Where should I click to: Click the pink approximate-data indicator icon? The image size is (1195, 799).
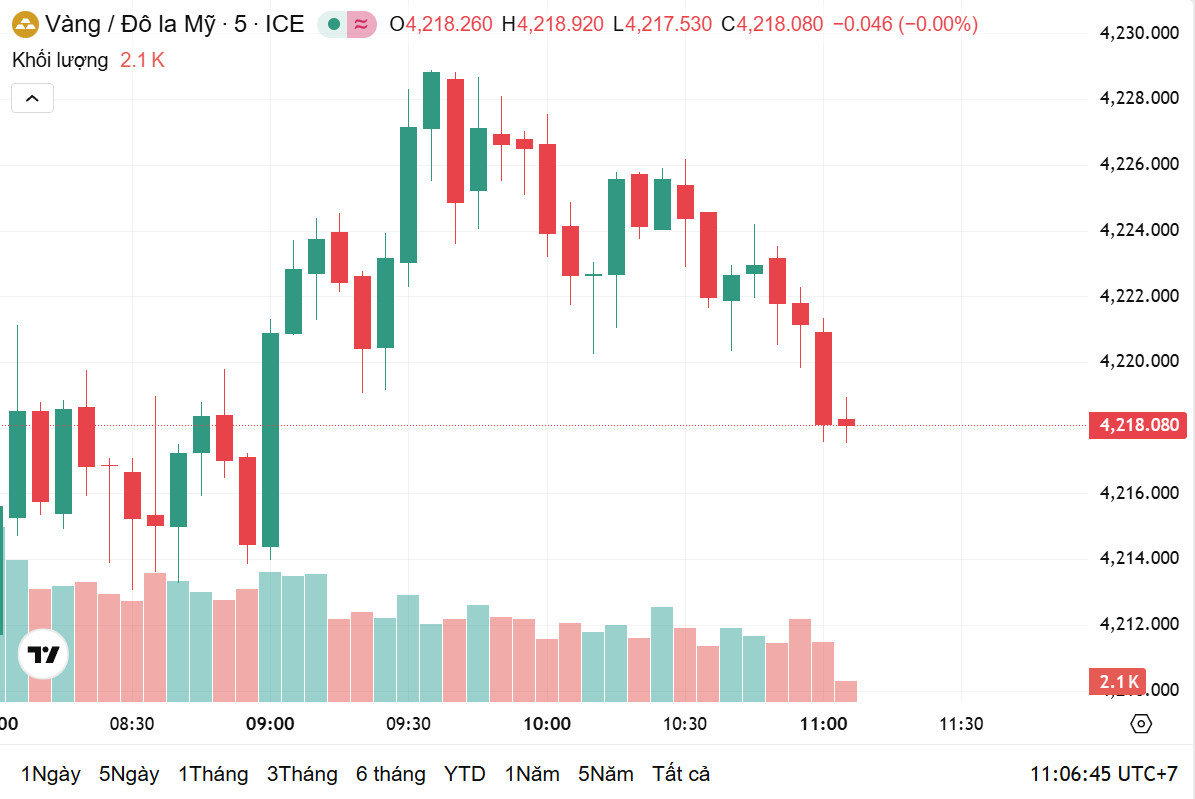tap(361, 24)
